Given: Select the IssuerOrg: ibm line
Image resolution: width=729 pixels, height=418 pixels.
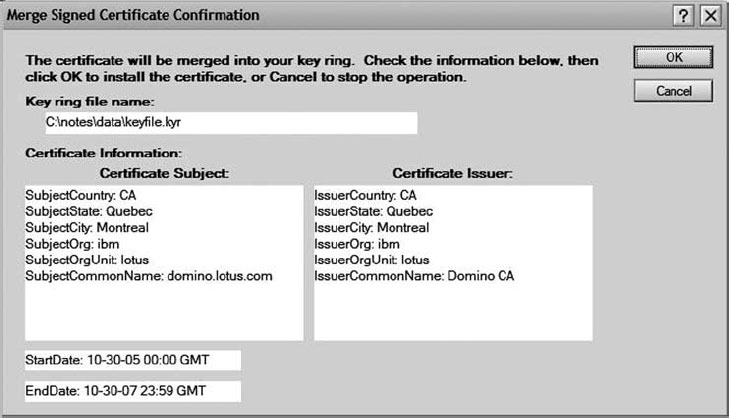Looking at the screenshot, I should [x=357, y=244].
